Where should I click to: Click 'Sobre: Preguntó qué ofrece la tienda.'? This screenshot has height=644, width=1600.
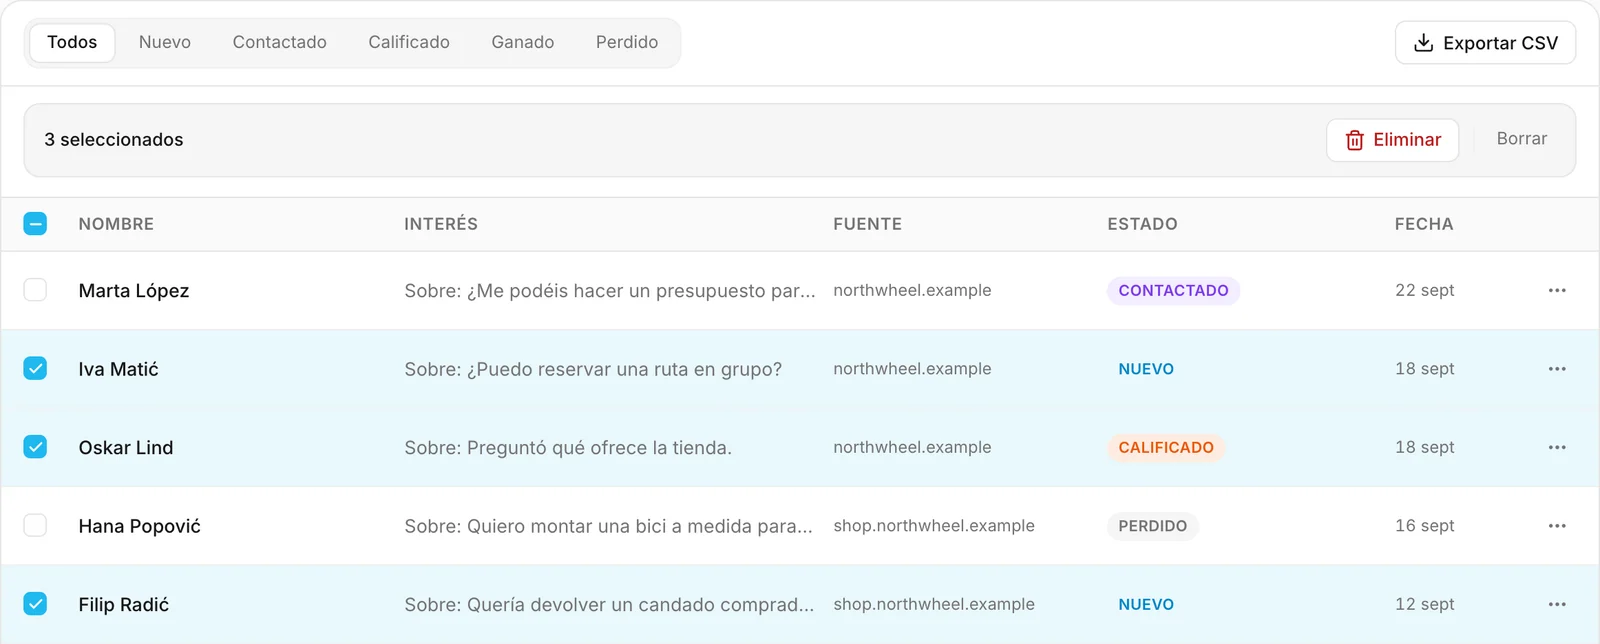pyautogui.click(x=568, y=448)
